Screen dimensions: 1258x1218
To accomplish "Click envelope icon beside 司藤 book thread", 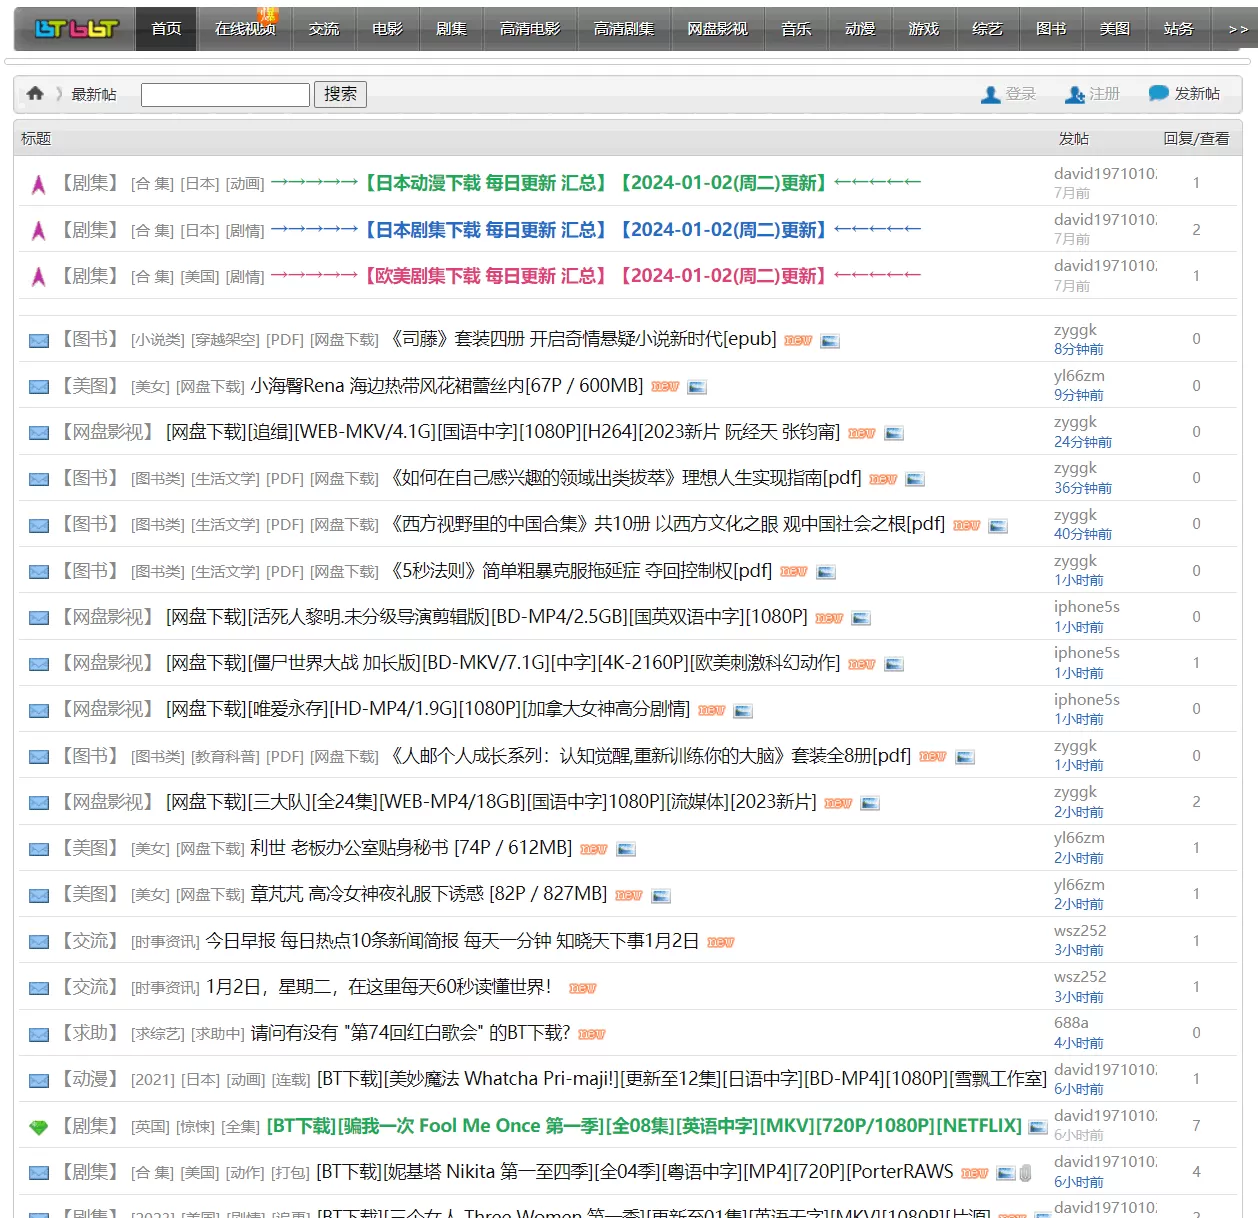I will 39,340.
